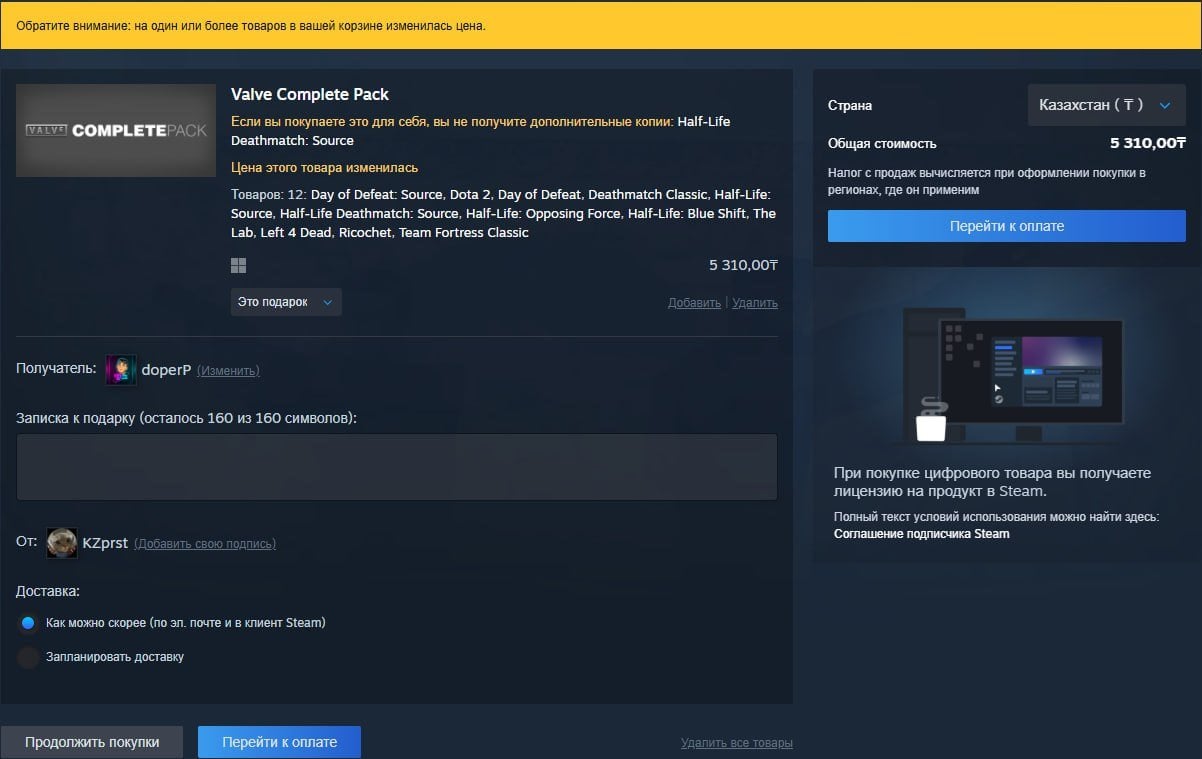Image resolution: width=1202 pixels, height=759 pixels.
Task: Open the Valve Complete Pack cover image
Action: [x=115, y=130]
